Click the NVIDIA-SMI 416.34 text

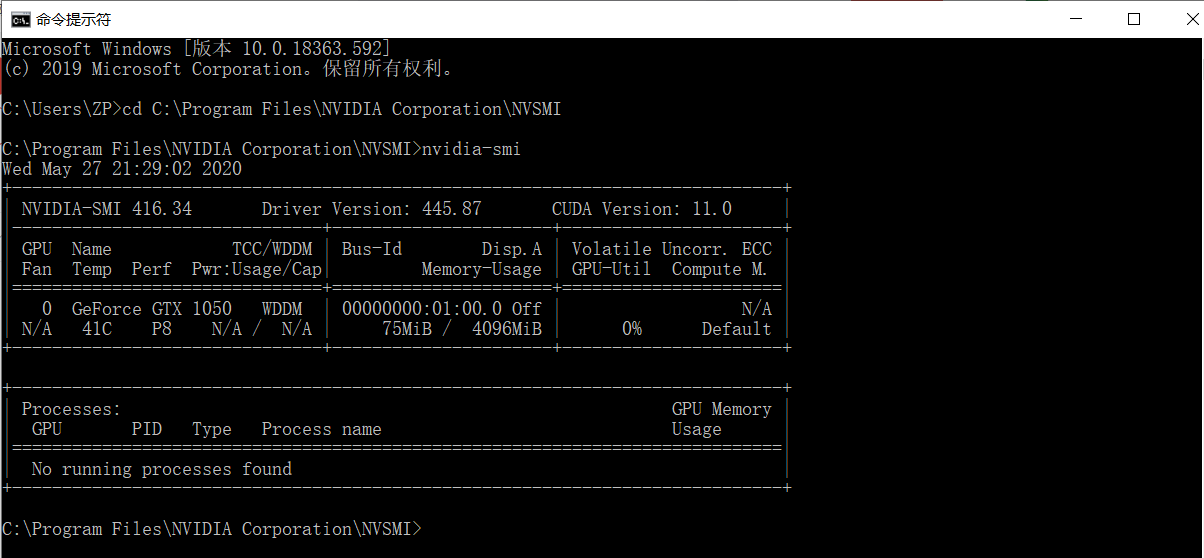pyautogui.click(x=107, y=209)
